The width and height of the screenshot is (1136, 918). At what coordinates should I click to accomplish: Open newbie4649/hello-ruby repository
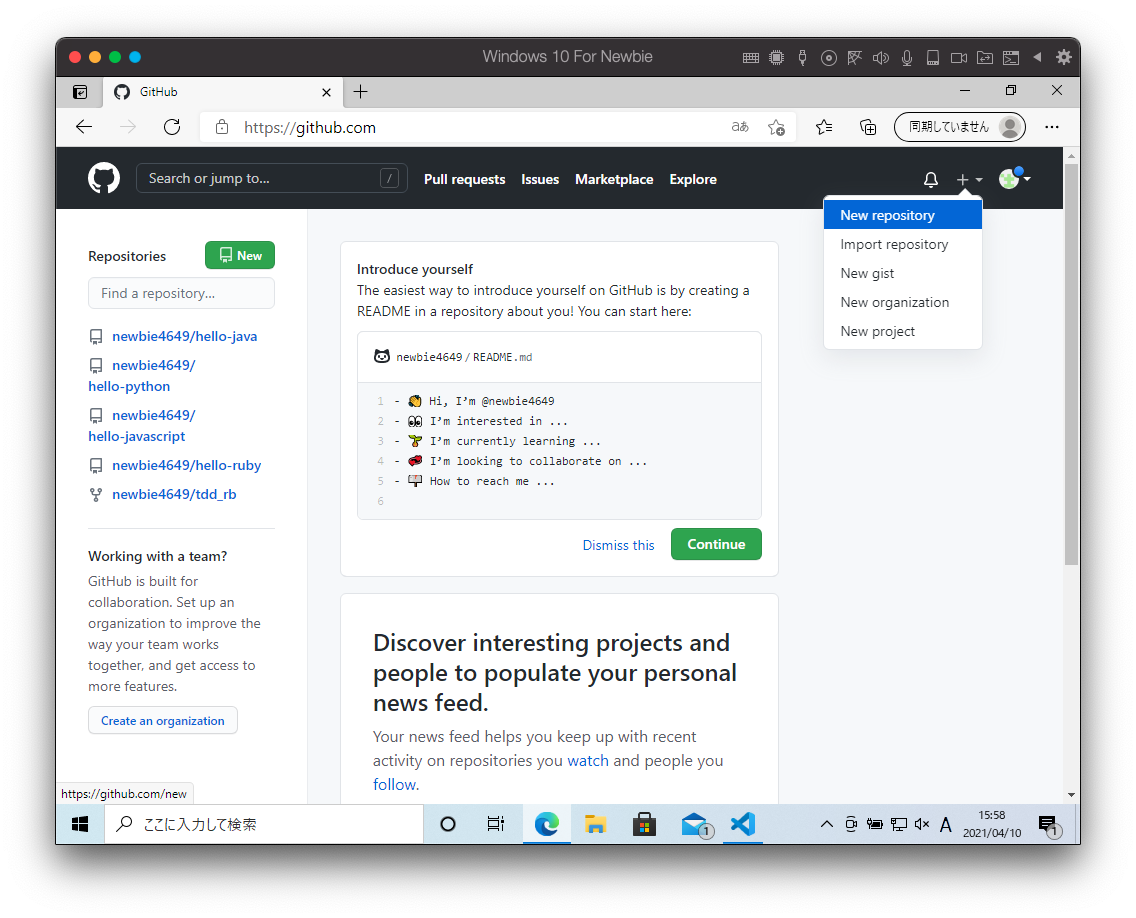pos(186,465)
